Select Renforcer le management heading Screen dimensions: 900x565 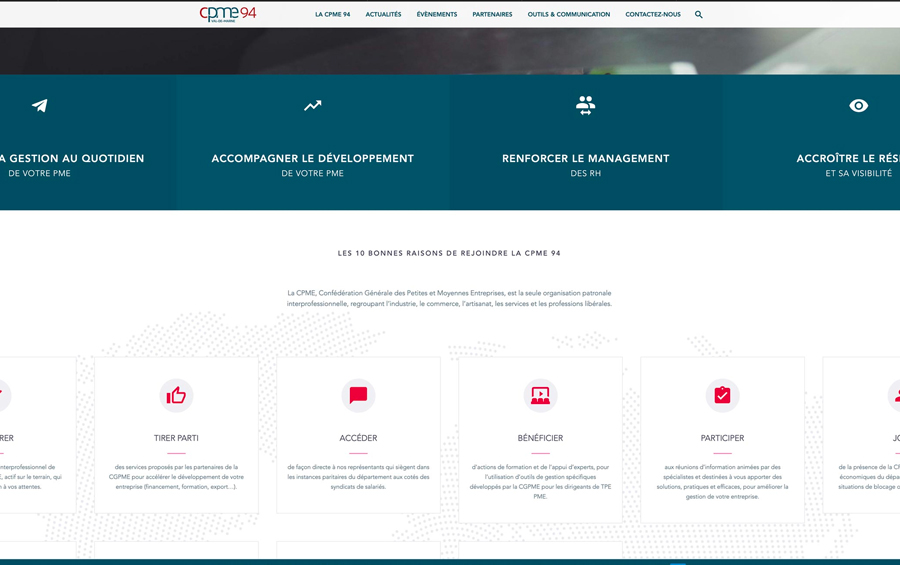tap(585, 158)
